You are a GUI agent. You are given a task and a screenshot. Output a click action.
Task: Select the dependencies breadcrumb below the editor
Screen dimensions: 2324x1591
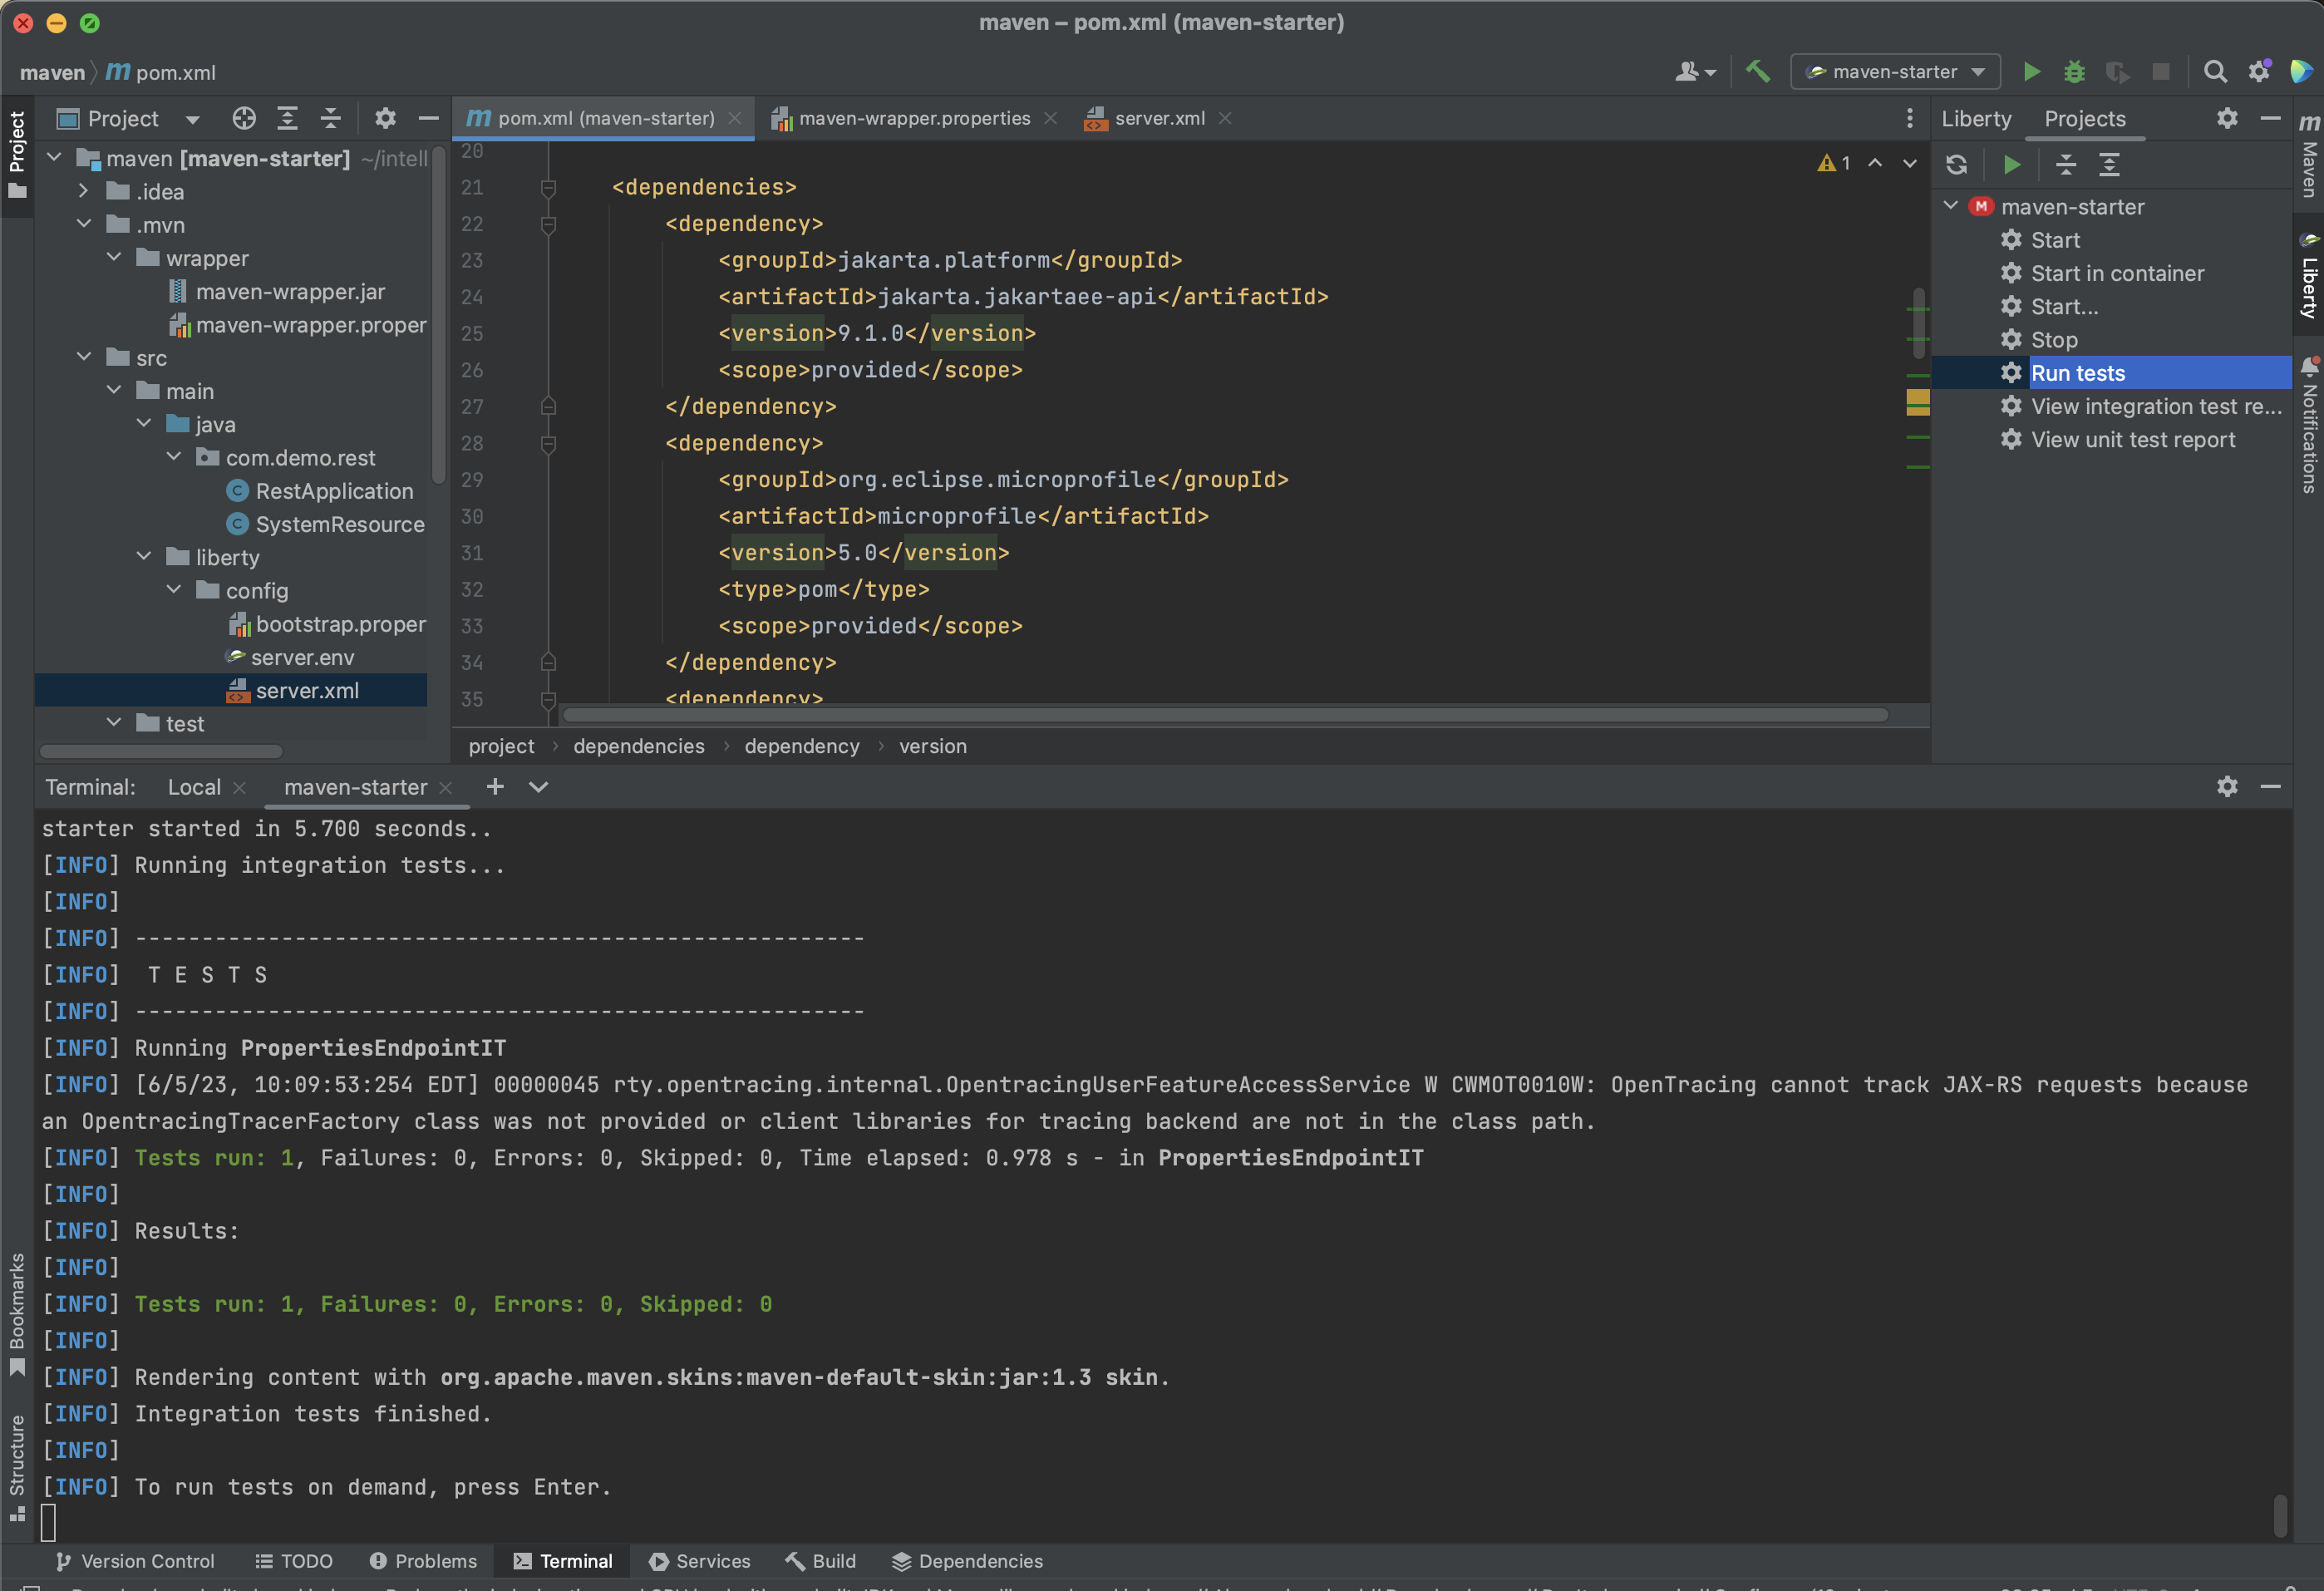click(638, 746)
